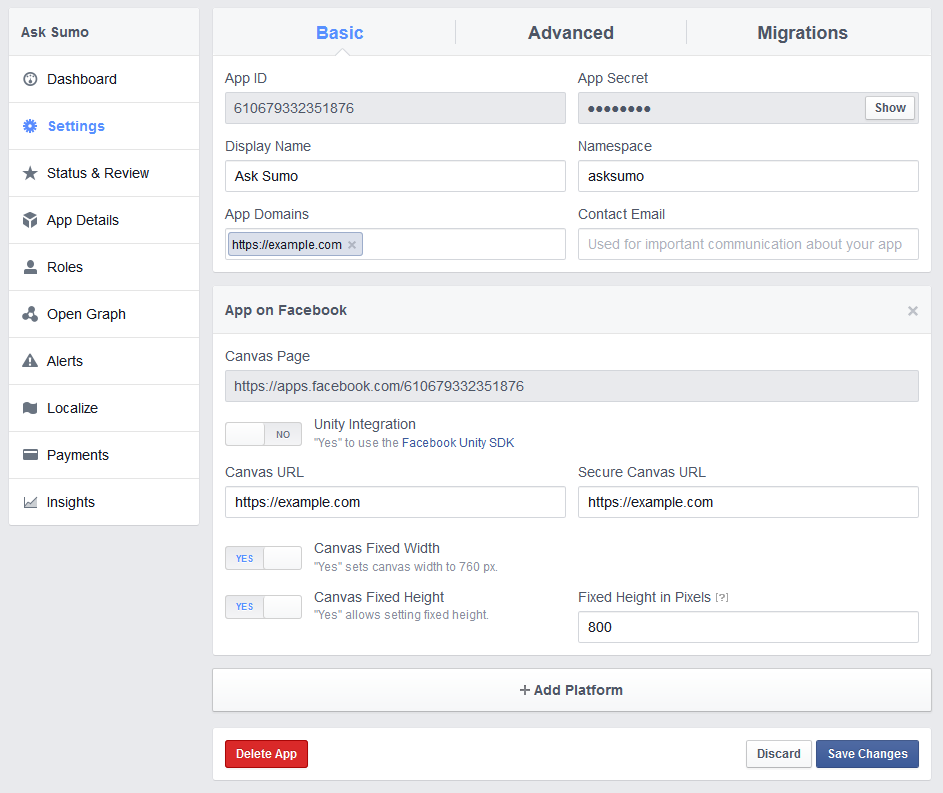
Task: Click the Fixed Height help question mark
Action: coord(722,598)
